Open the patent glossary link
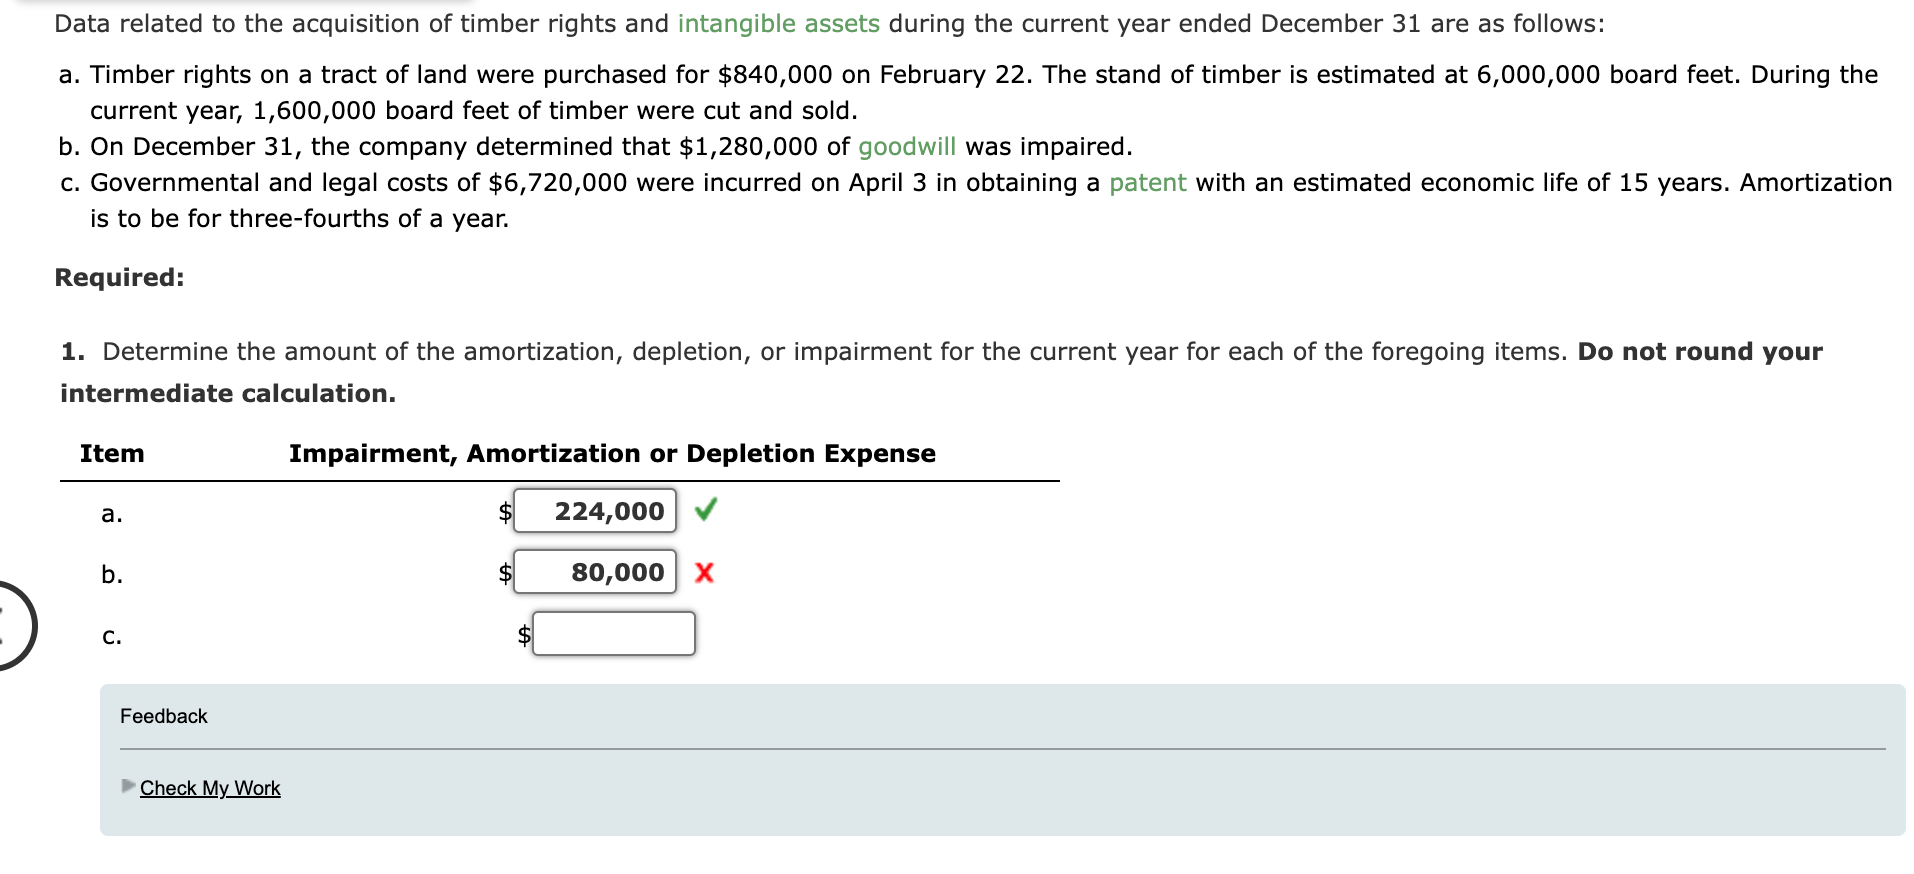 [1148, 183]
